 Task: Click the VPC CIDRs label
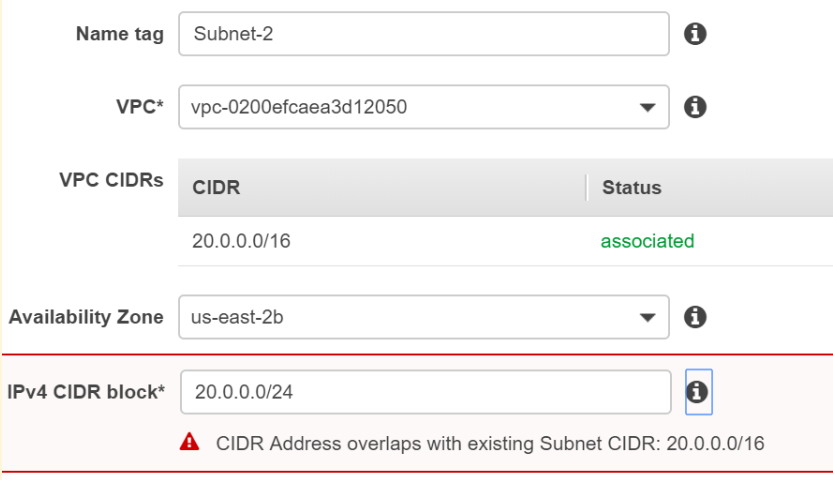[111, 181]
